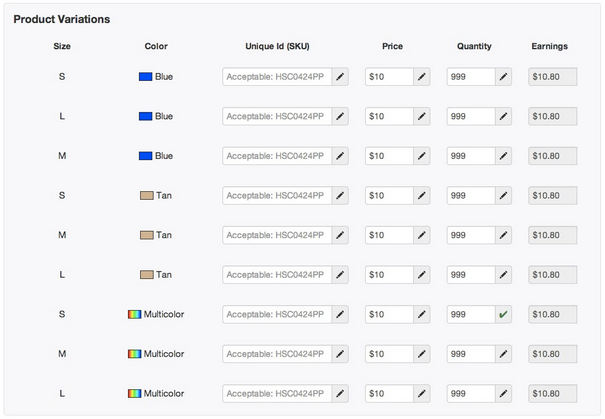Image resolution: width=605 pixels, height=419 pixels.
Task: Click the Blue color swatch in Small row
Action: [x=145, y=76]
